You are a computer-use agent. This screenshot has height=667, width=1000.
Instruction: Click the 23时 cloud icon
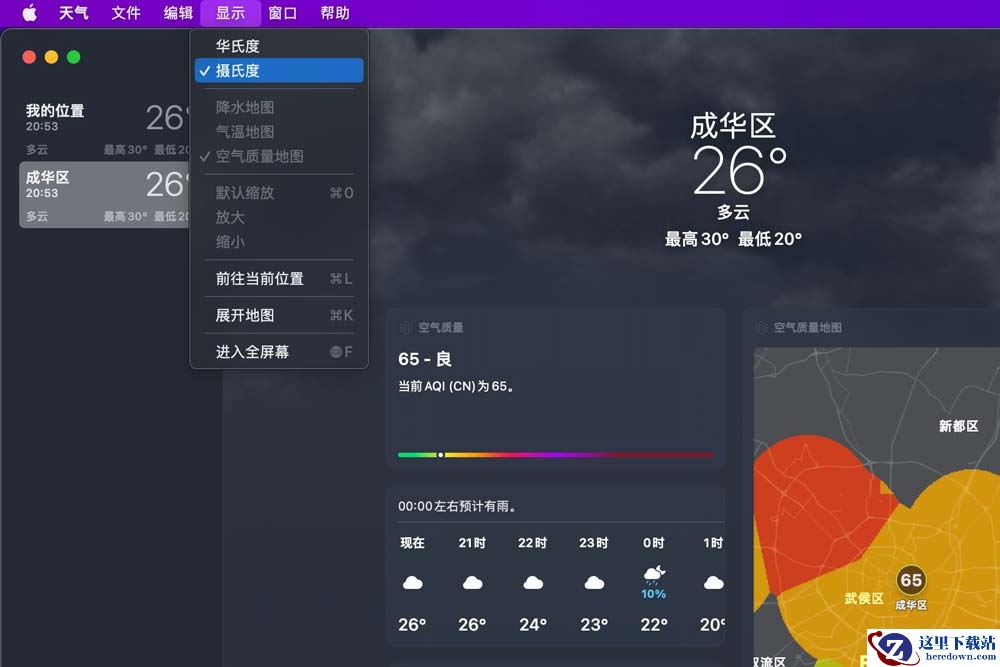click(x=594, y=582)
